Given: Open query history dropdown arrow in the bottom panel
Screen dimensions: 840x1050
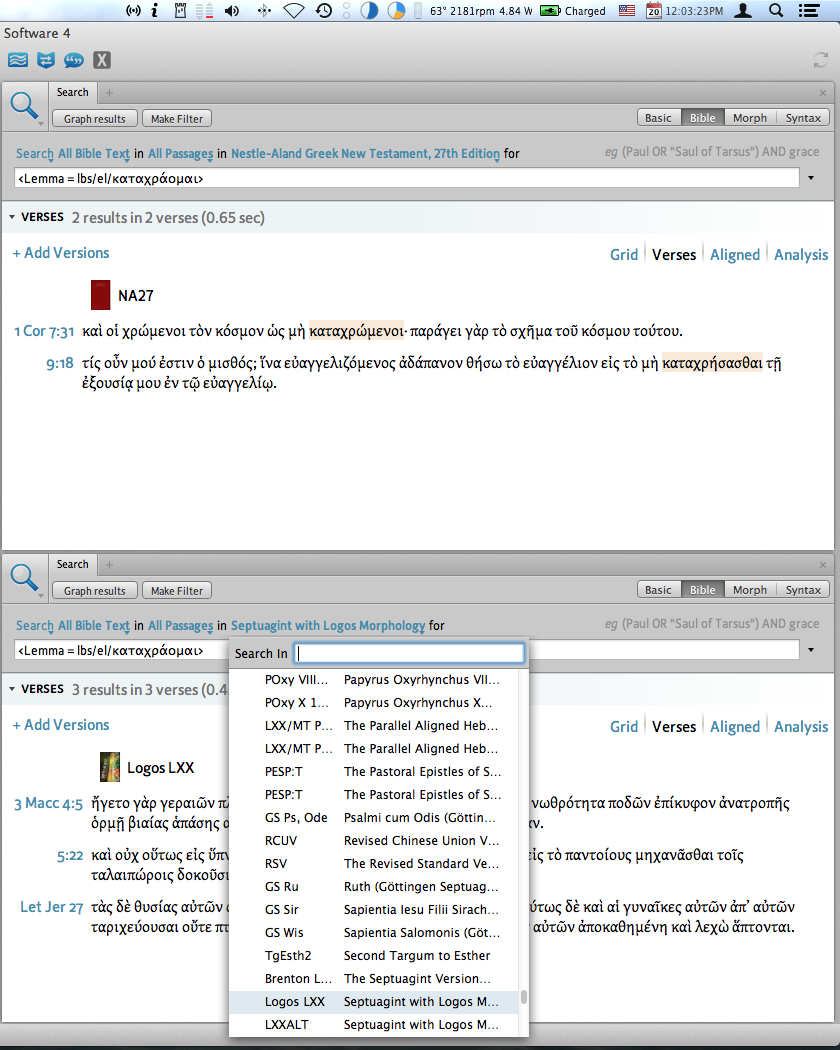Looking at the screenshot, I should click(811, 650).
